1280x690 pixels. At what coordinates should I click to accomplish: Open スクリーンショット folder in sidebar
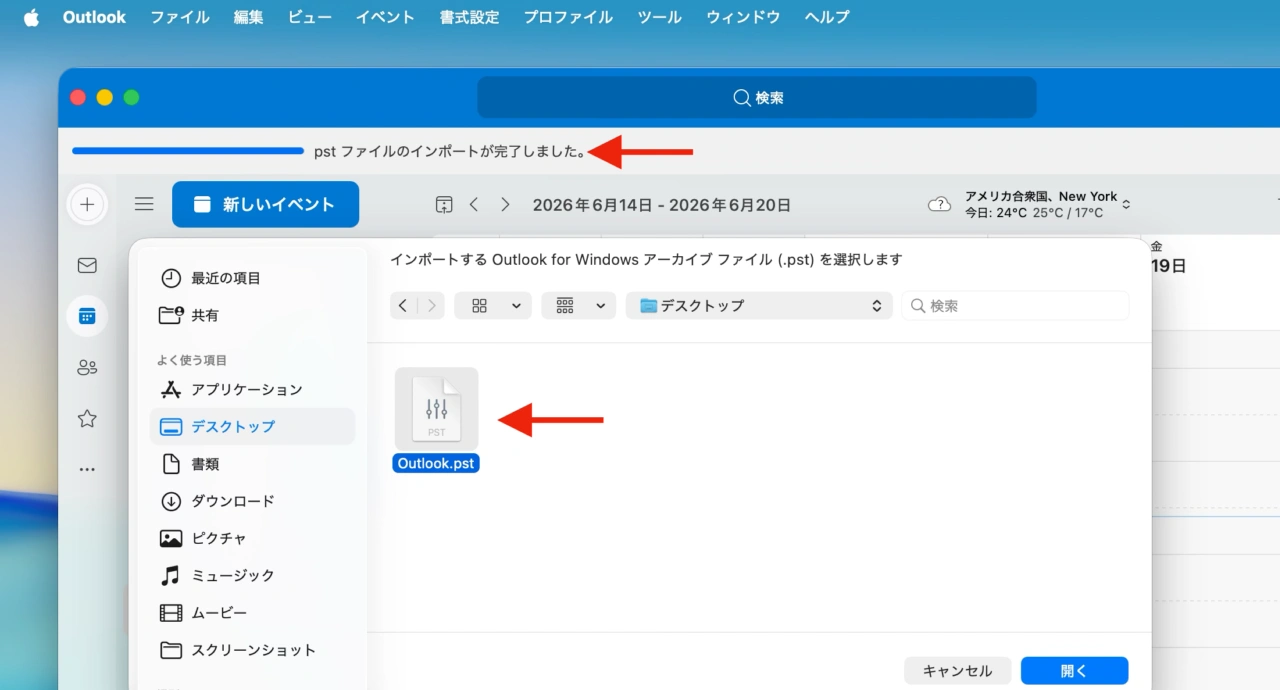[252, 650]
